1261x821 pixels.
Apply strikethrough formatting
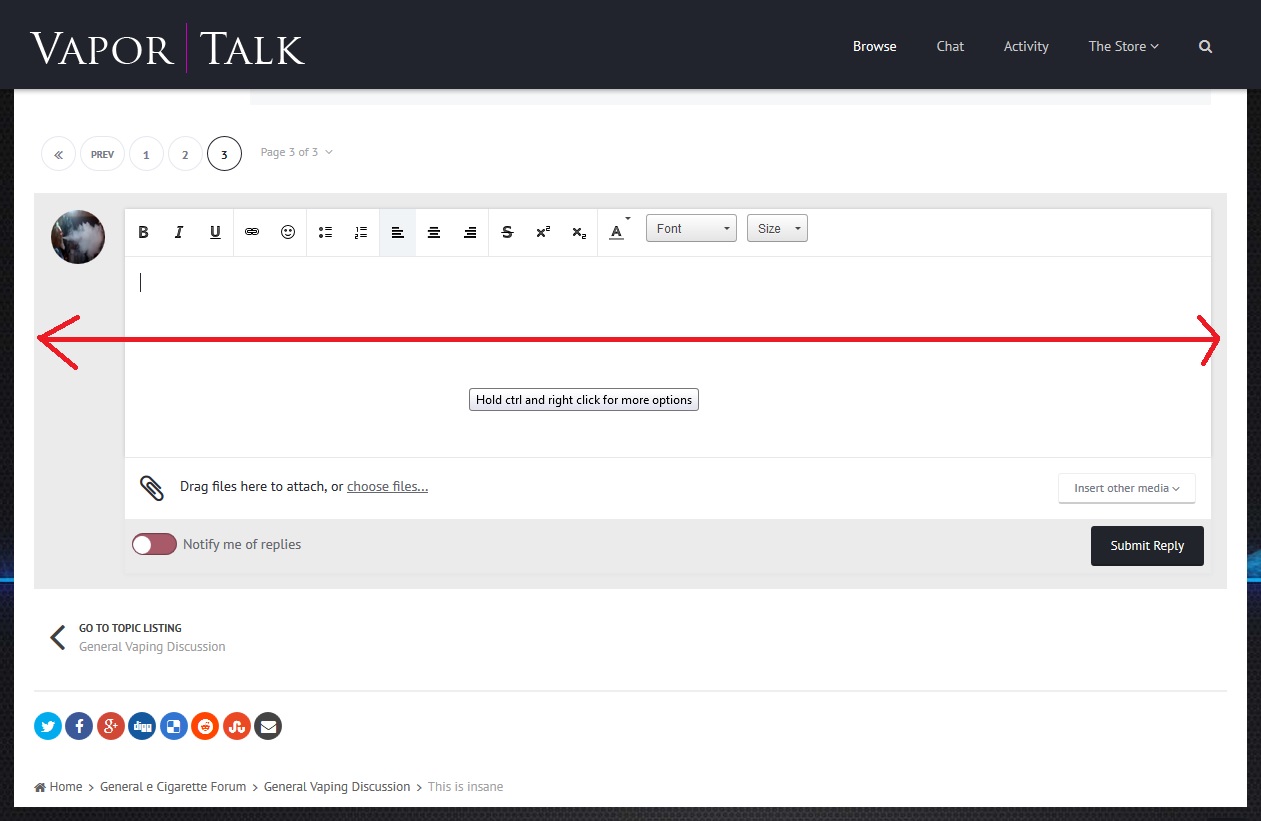507,232
